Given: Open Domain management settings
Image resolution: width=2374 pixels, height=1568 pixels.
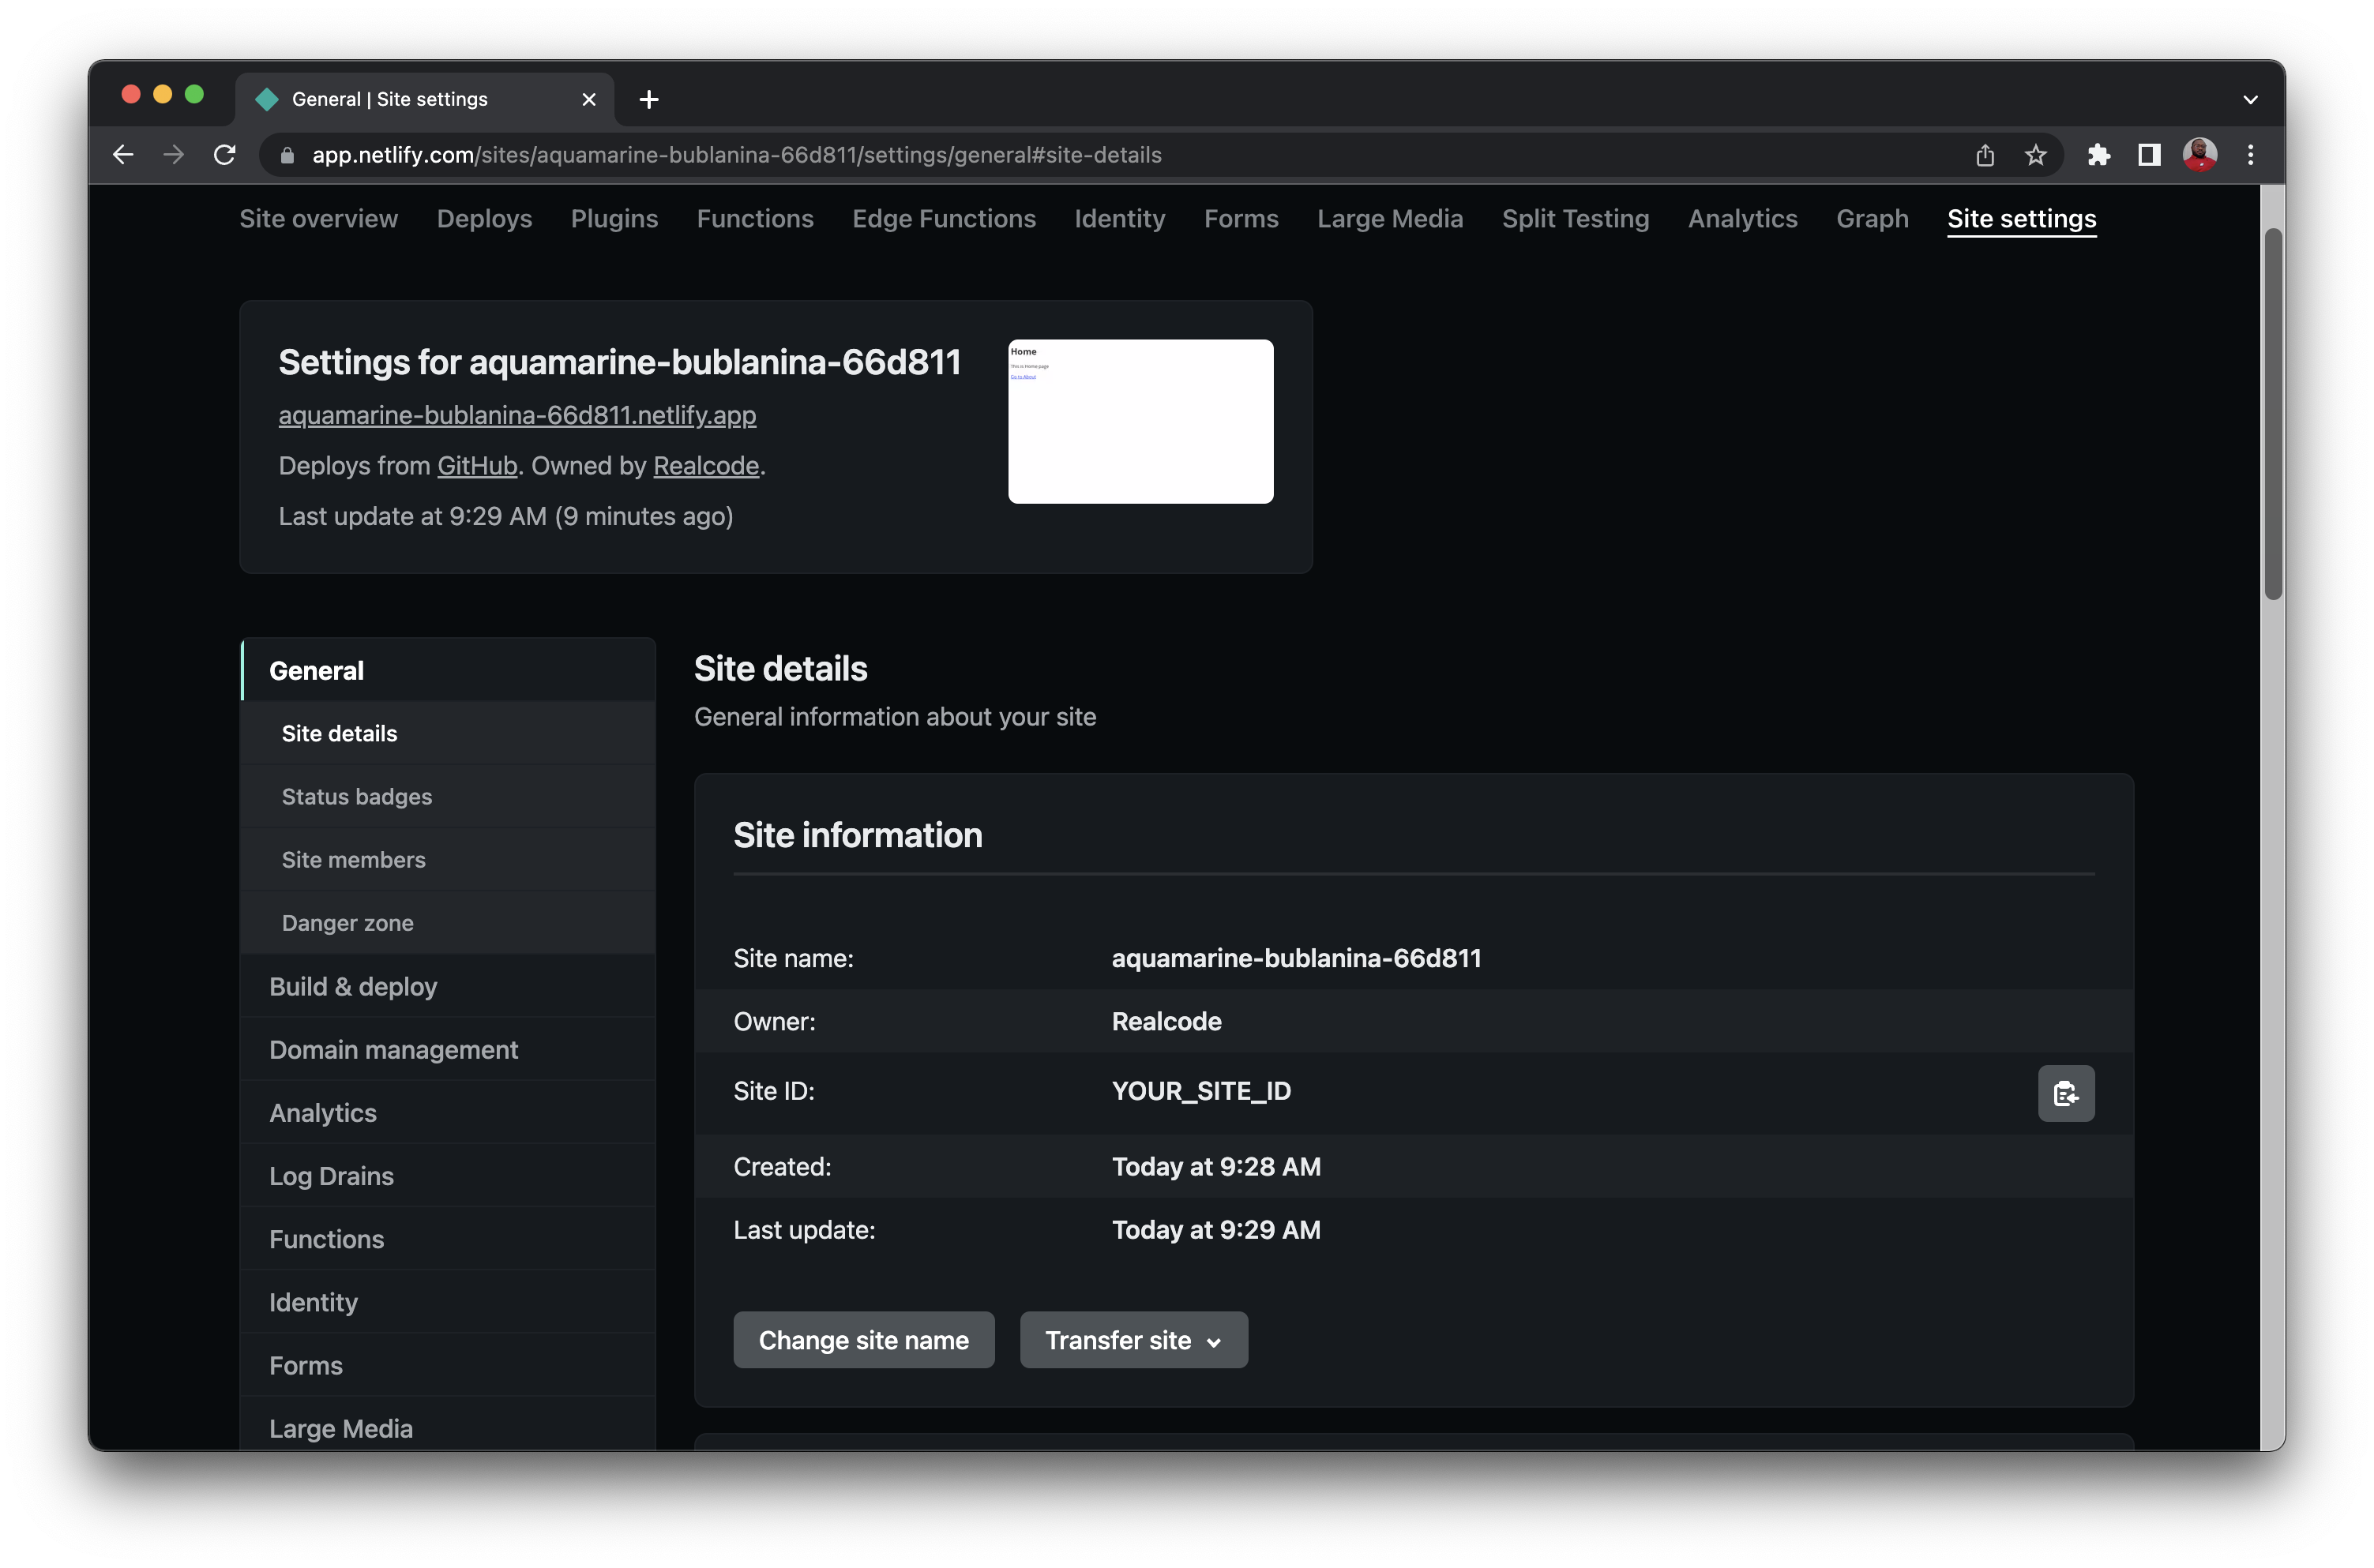Looking at the screenshot, I should click(393, 1050).
